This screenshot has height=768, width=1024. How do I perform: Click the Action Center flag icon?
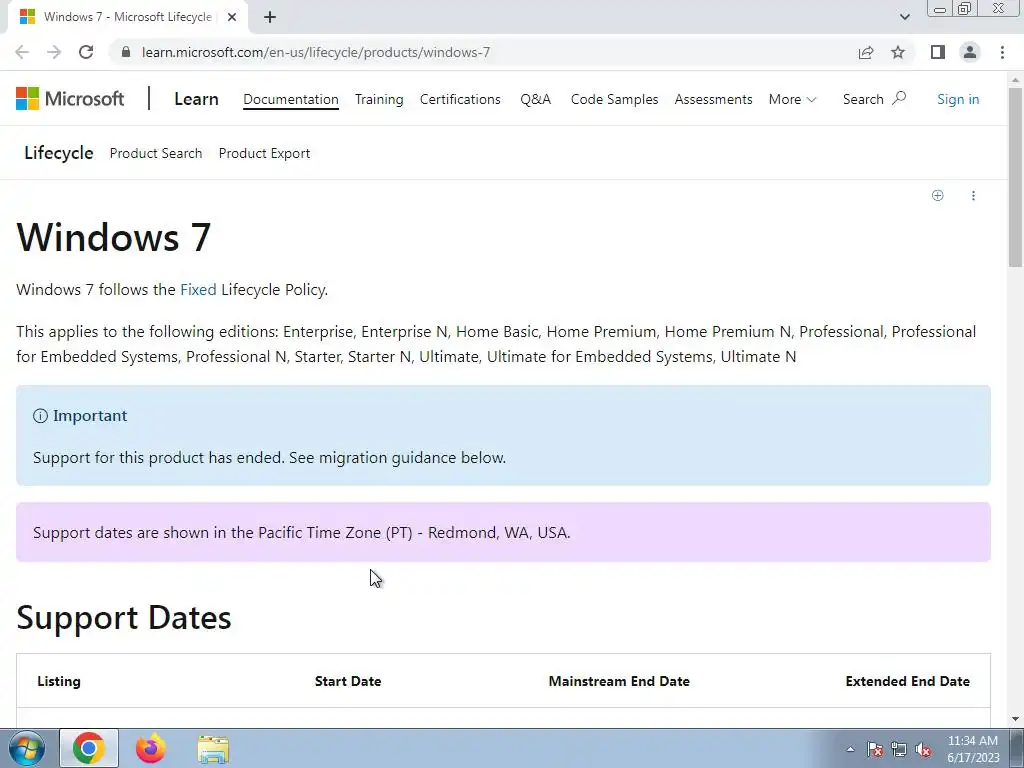point(875,749)
